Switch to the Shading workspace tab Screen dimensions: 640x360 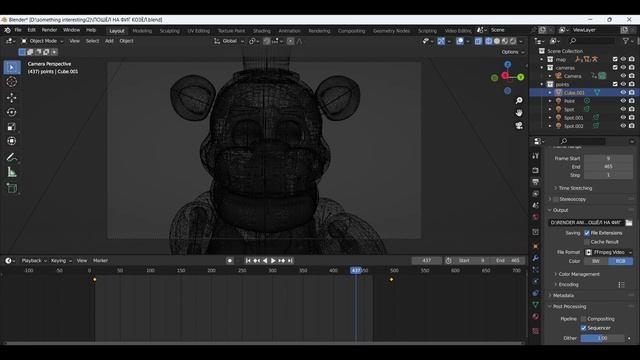point(262,31)
